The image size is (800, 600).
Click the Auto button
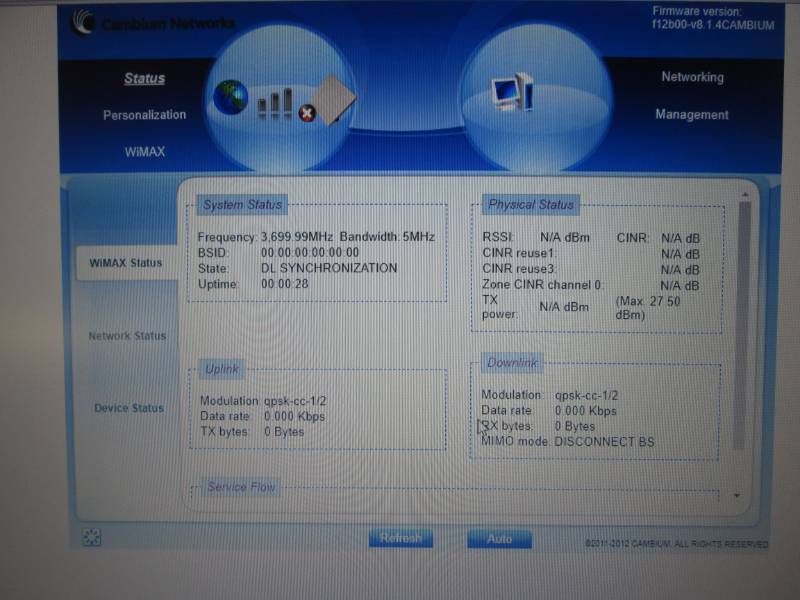click(499, 539)
